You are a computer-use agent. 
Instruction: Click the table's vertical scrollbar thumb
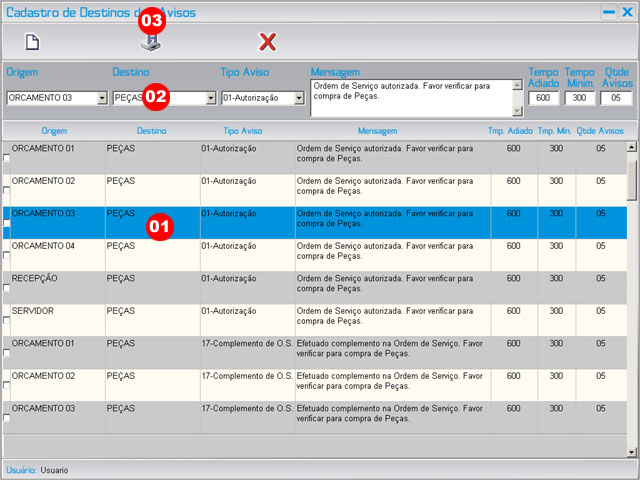click(x=631, y=178)
